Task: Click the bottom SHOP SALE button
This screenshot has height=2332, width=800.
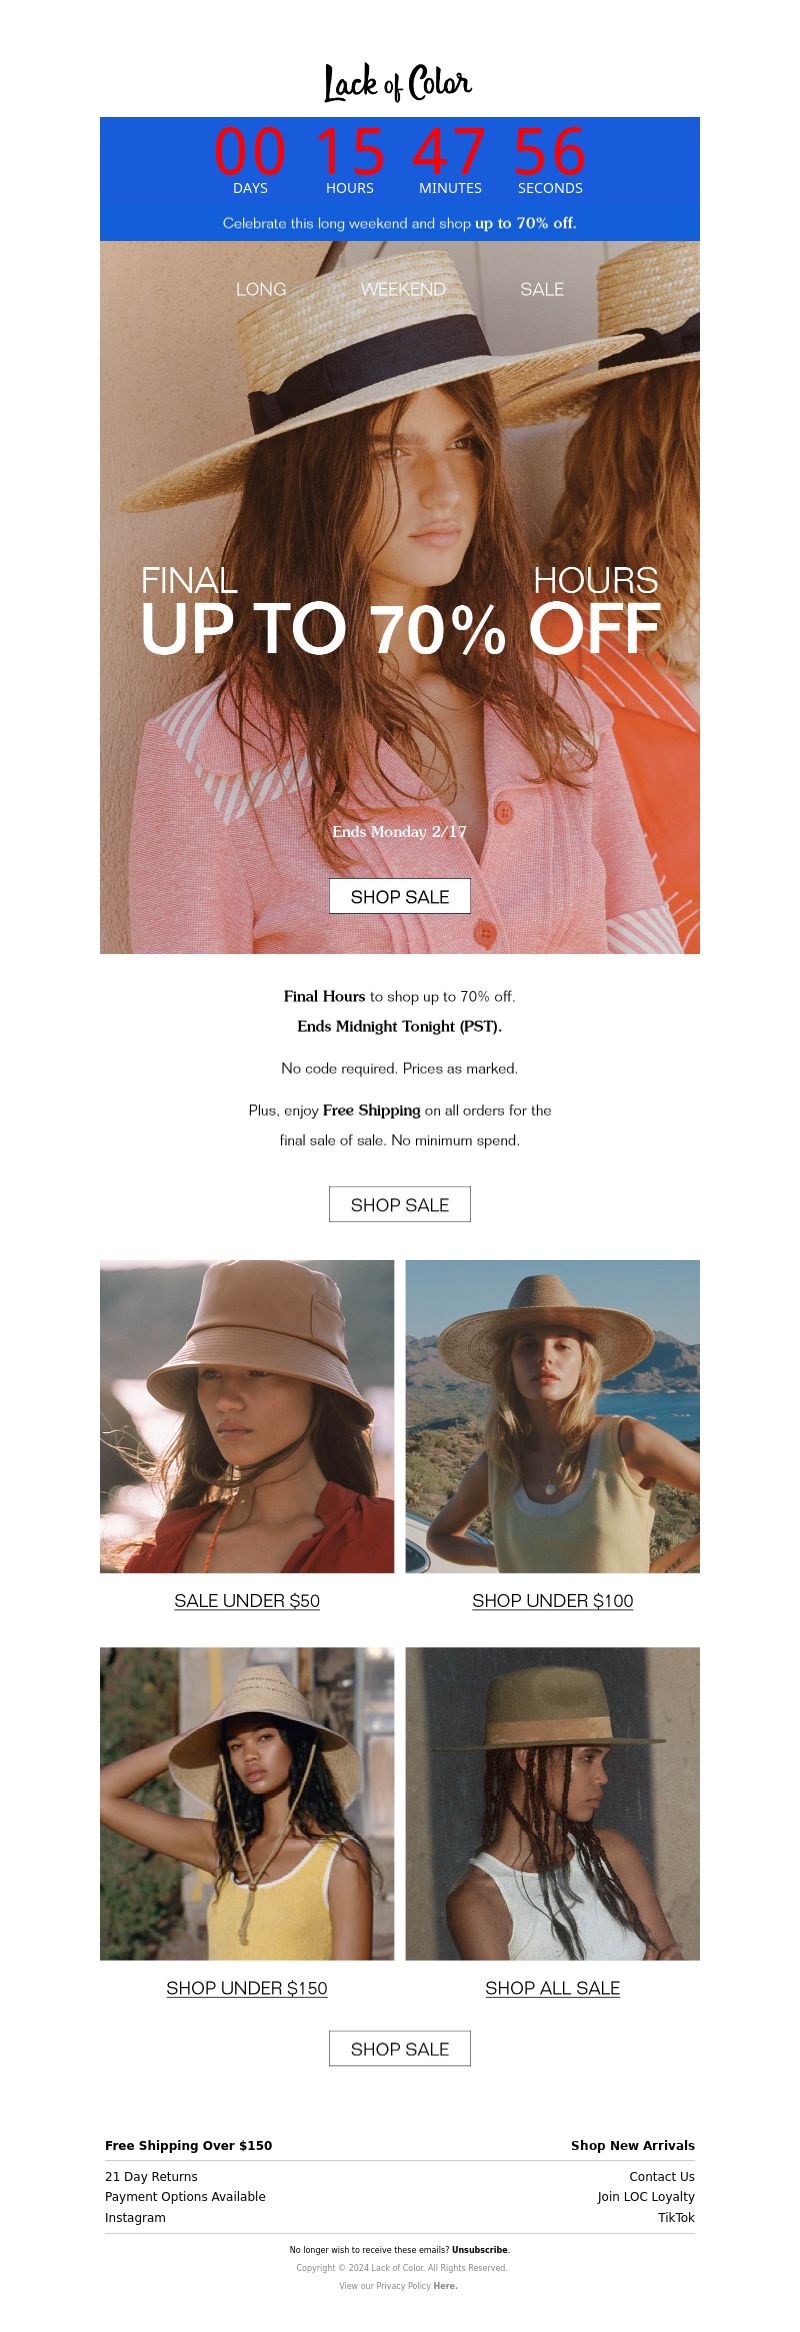Action: click(x=400, y=2049)
